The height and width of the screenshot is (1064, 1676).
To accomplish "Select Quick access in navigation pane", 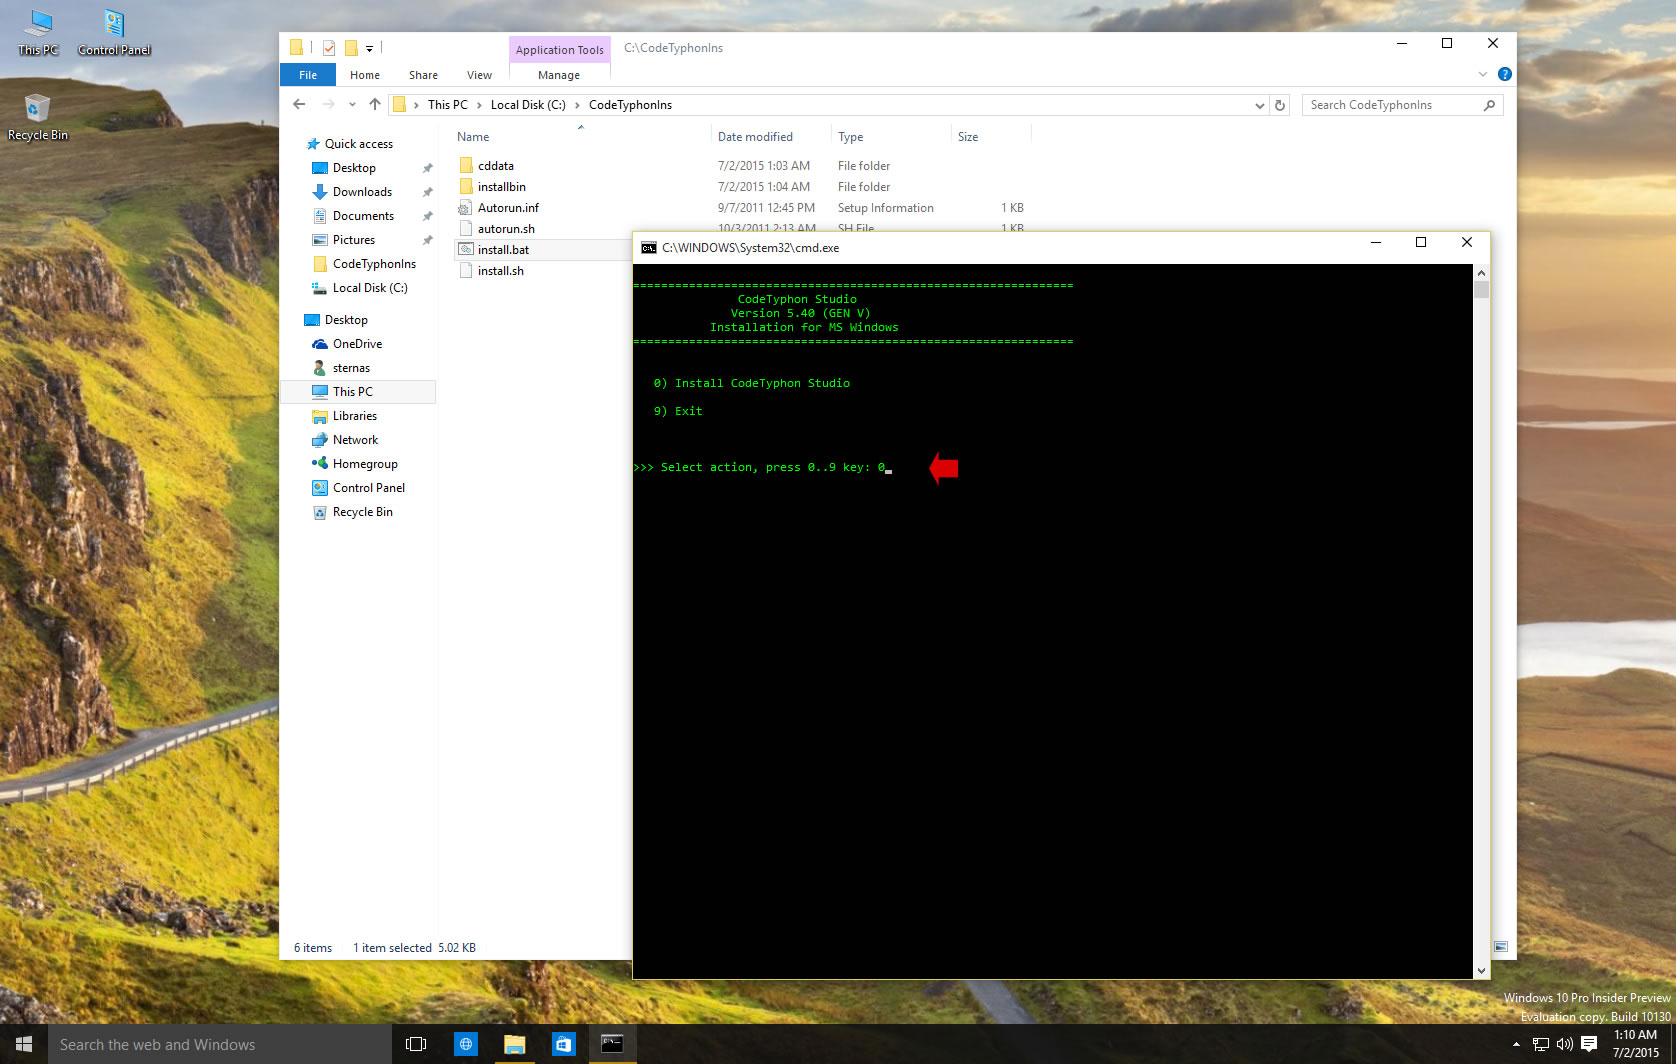I will pos(358,144).
